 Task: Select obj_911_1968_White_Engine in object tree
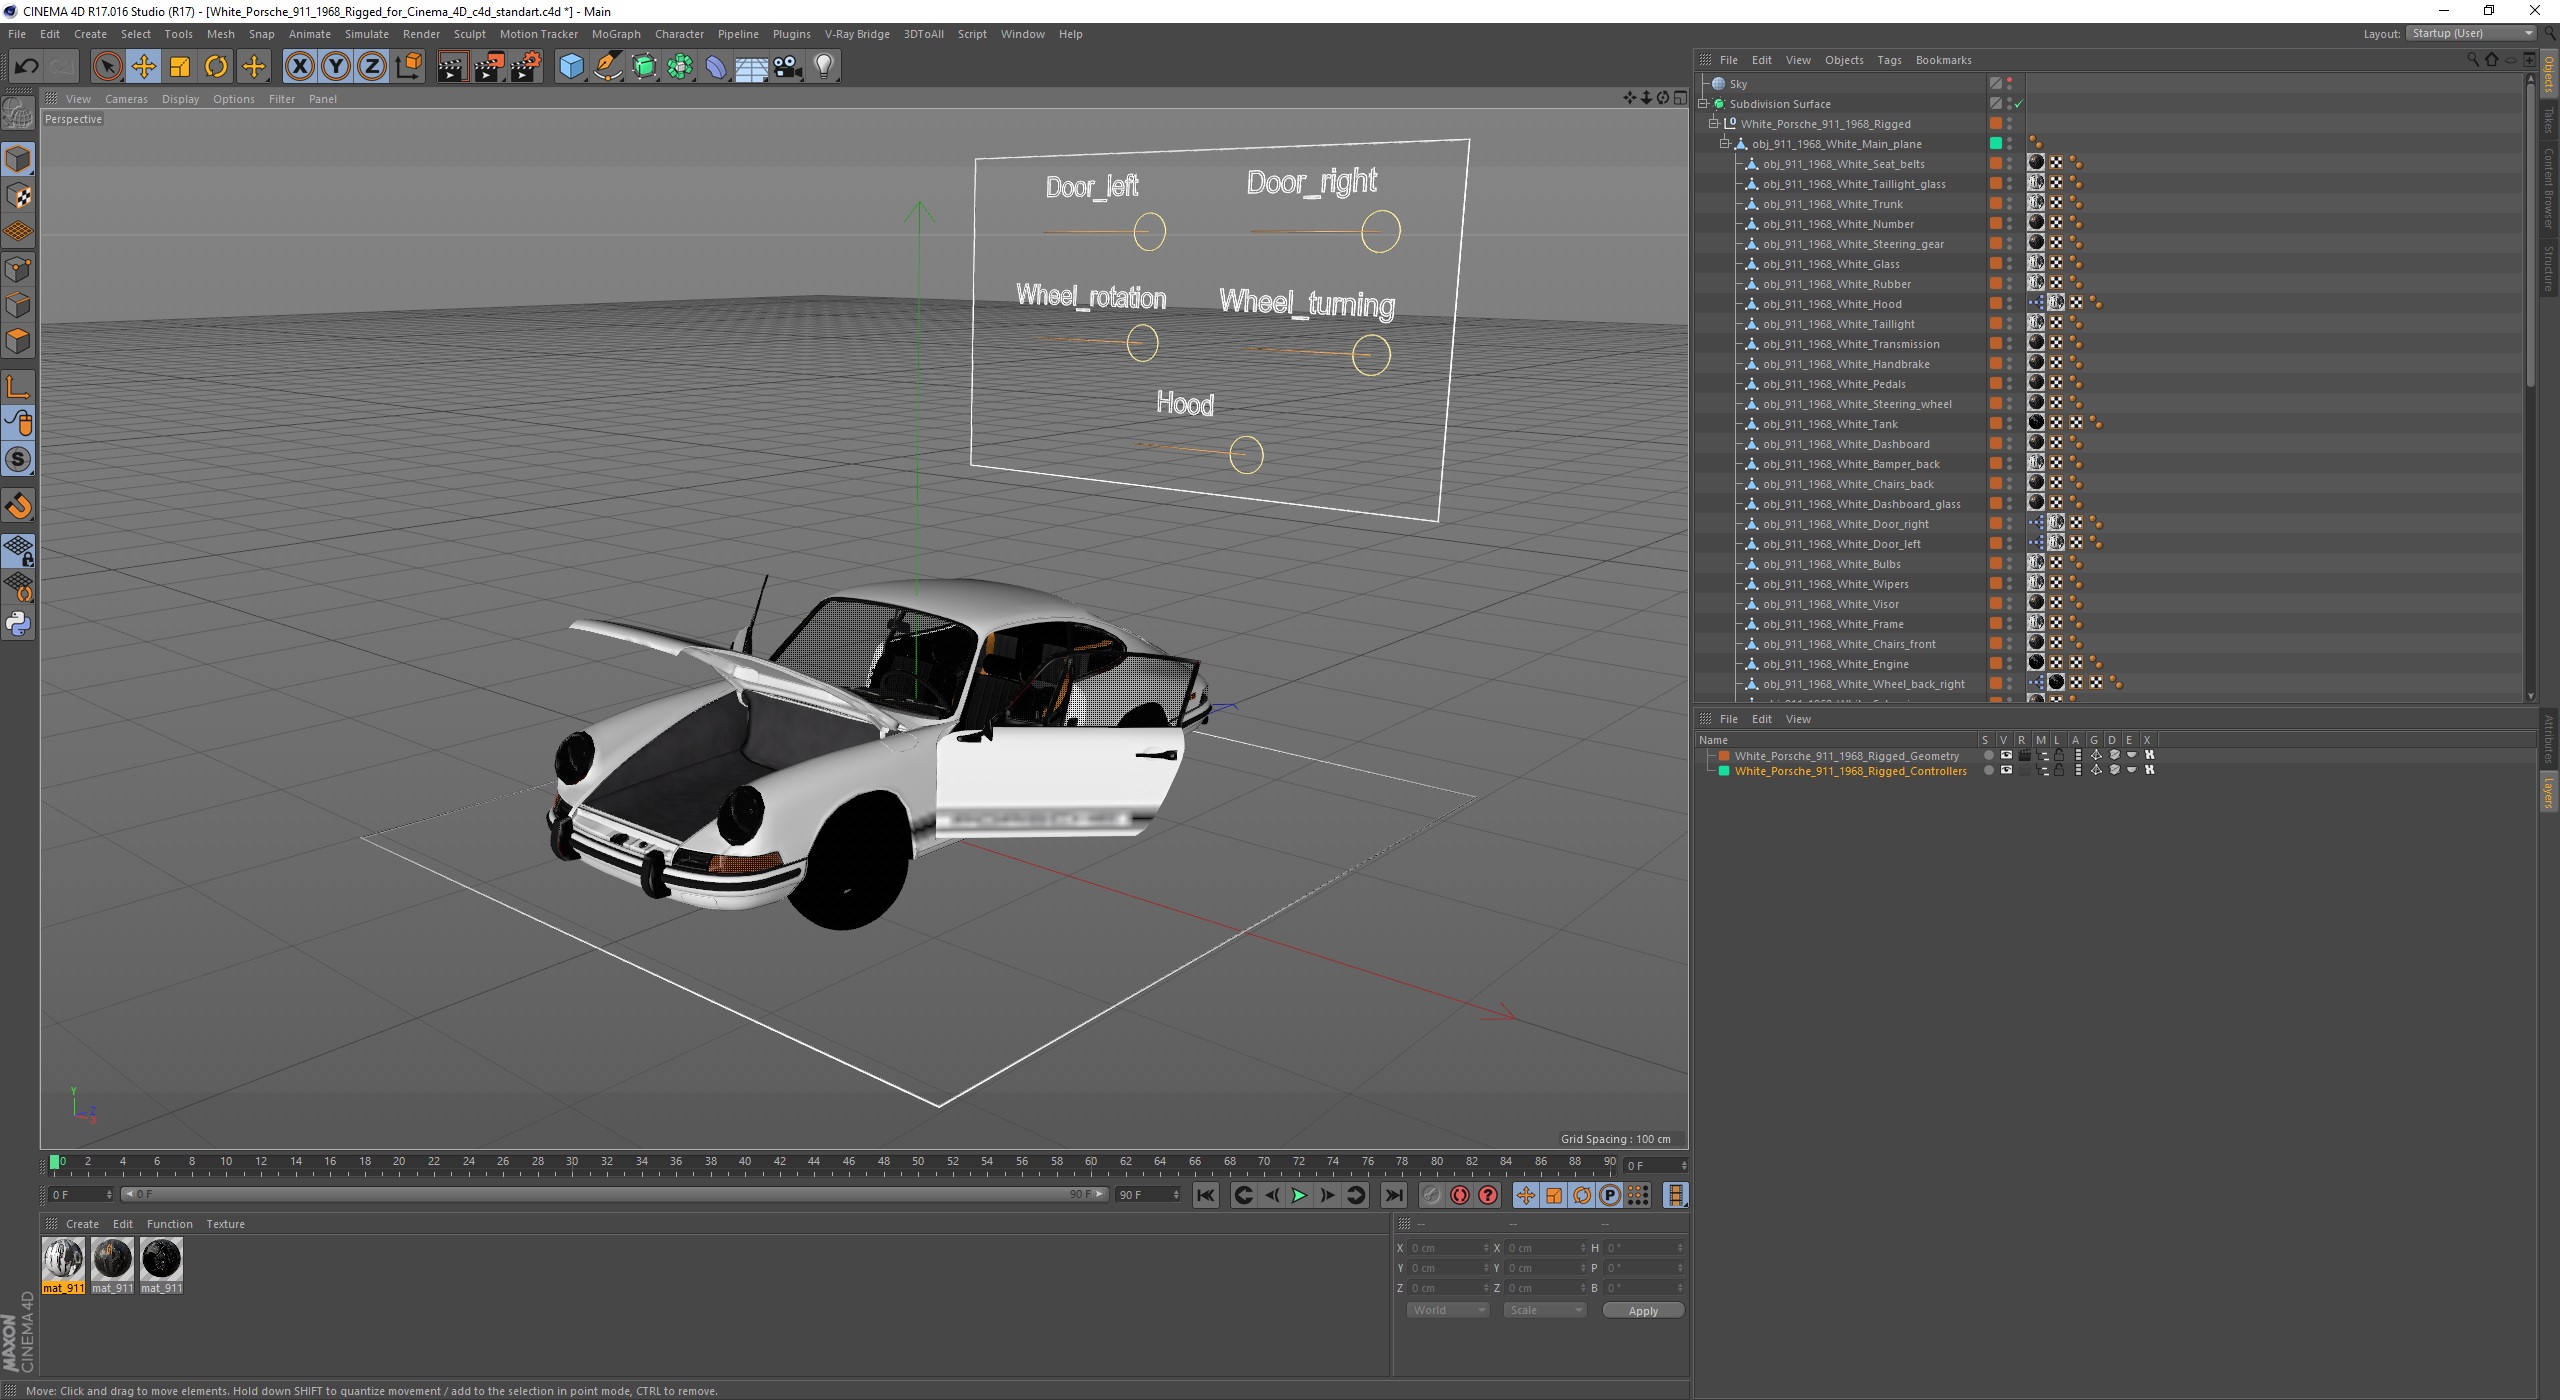tap(1836, 664)
